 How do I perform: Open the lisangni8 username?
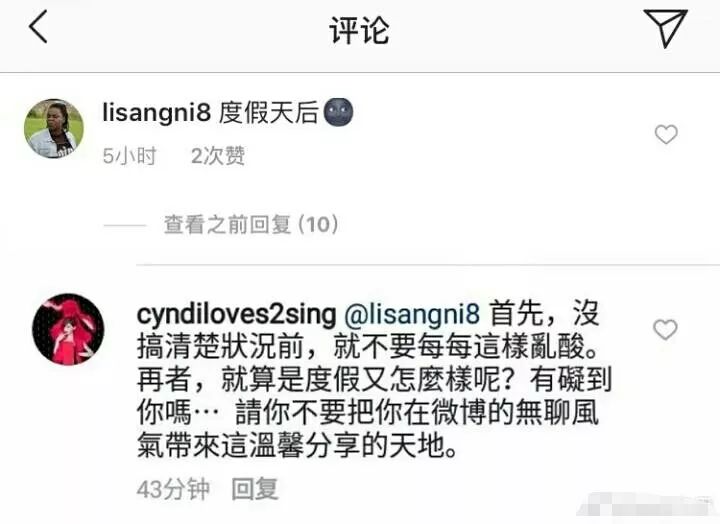pyautogui.click(x=157, y=113)
